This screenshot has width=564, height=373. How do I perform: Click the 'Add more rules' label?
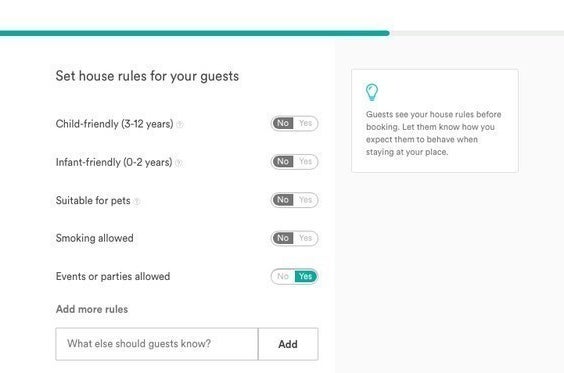tap(92, 309)
